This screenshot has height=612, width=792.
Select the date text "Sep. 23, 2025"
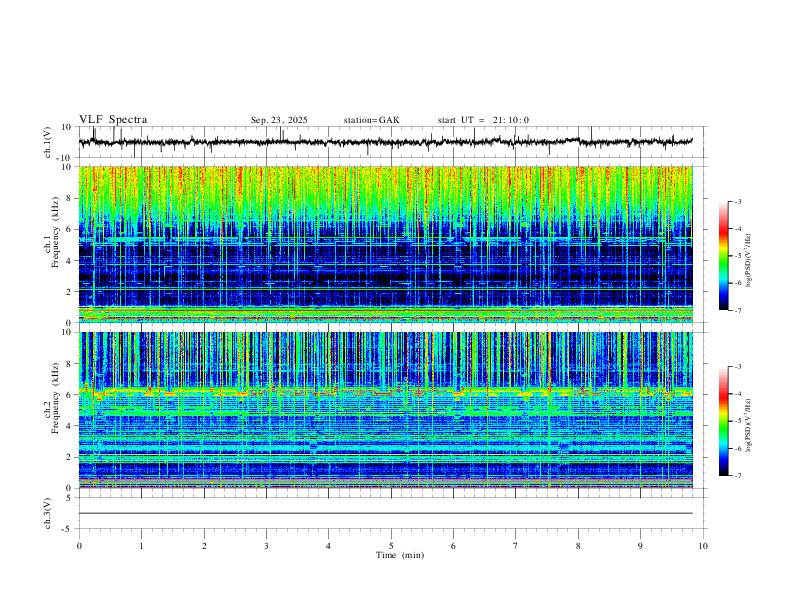[279, 120]
